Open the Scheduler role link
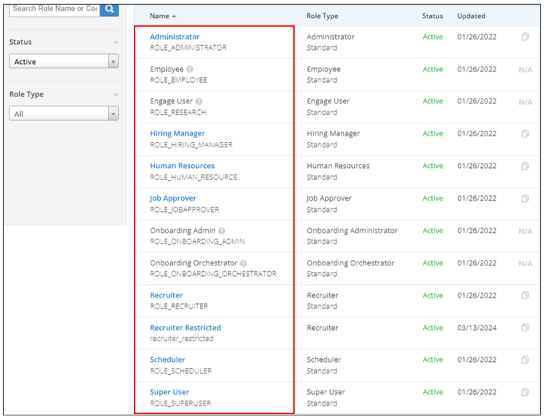Image resolution: width=544 pixels, height=419 pixels. (167, 360)
